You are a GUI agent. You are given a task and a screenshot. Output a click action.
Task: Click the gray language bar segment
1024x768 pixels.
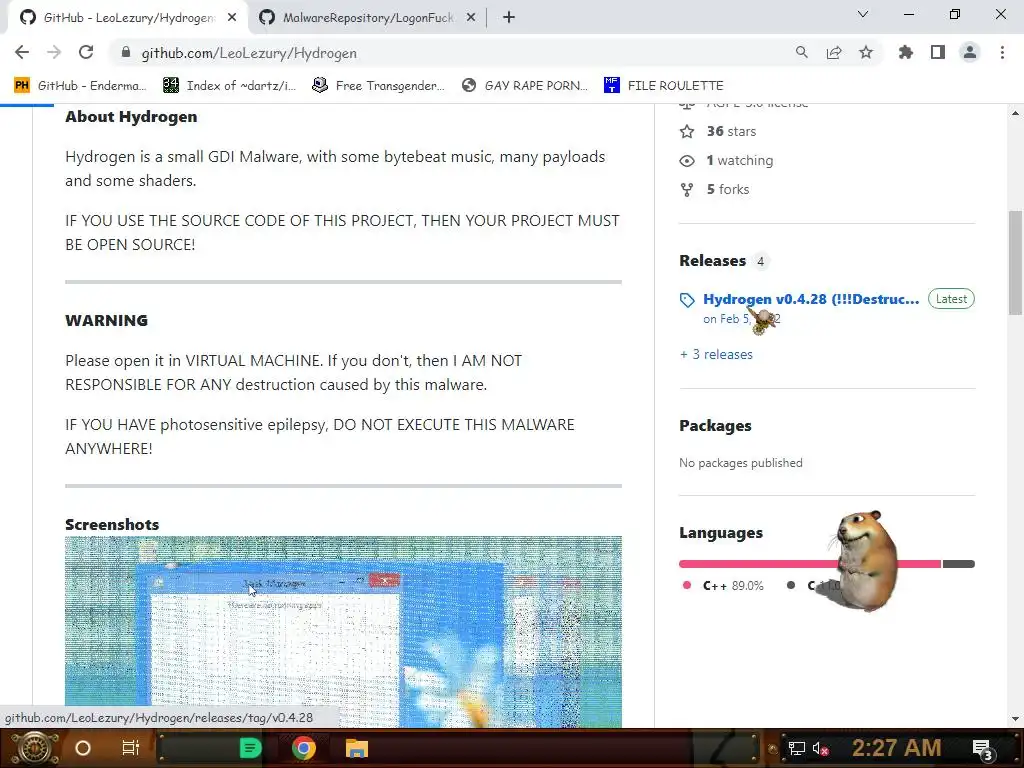coord(959,564)
